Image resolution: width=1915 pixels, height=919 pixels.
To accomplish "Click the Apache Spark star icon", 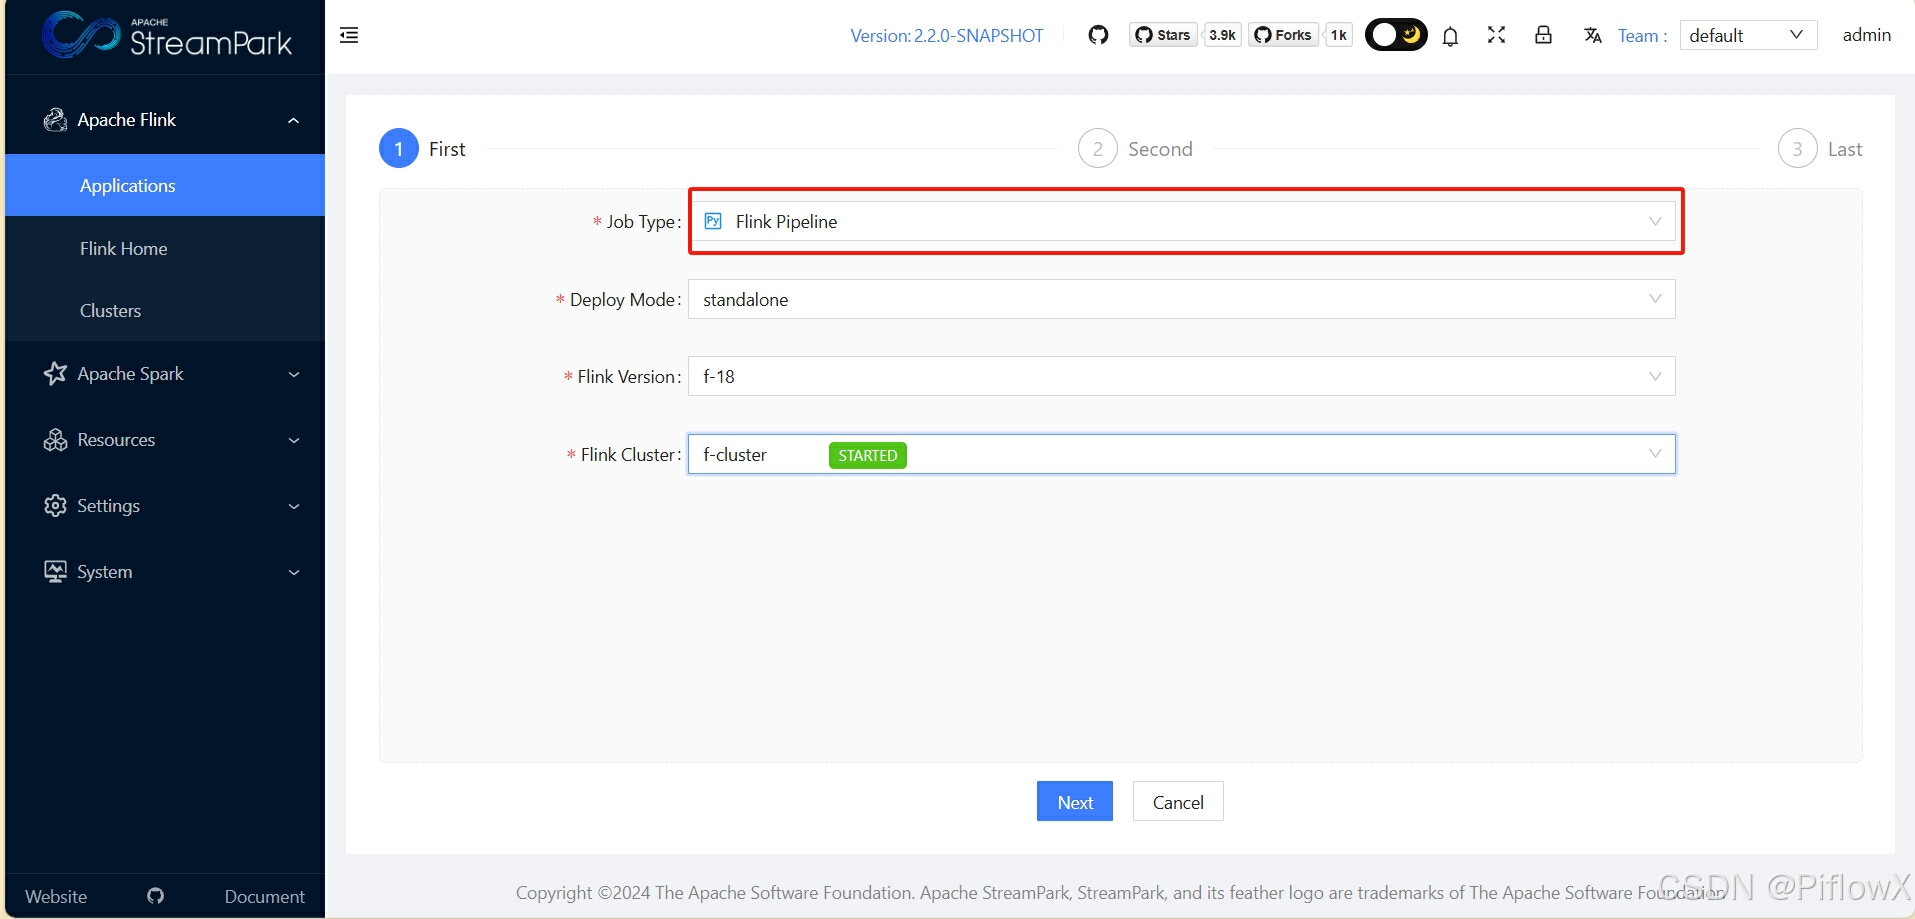I will tap(55, 374).
